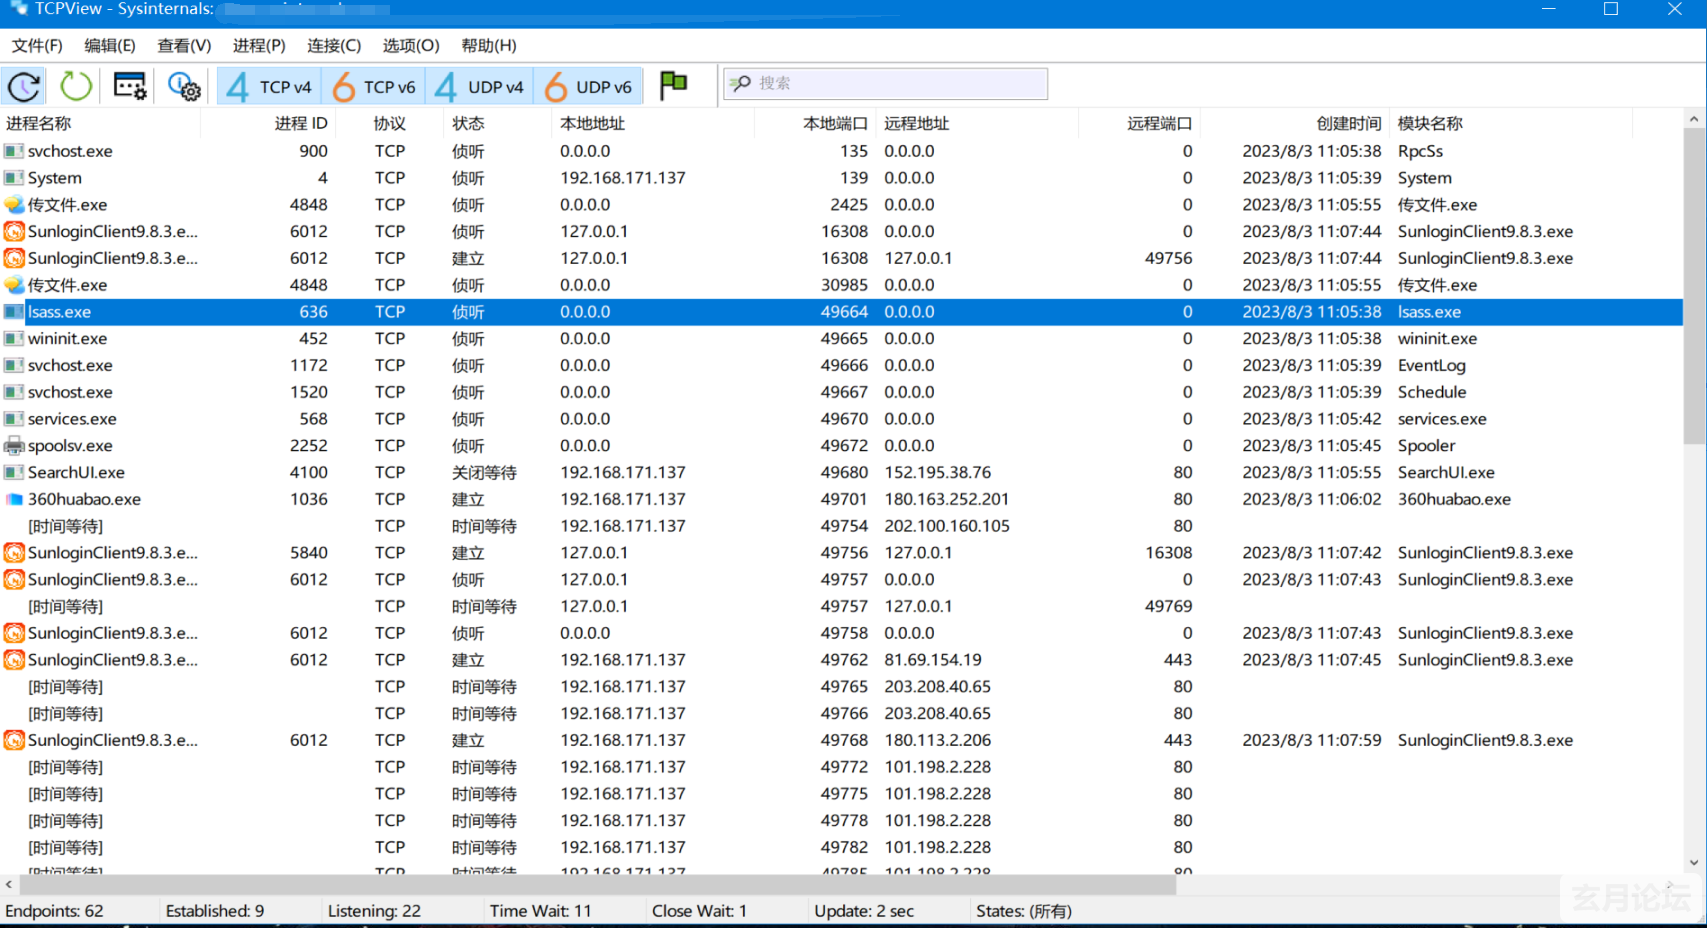Click the SearchUI.exe process icon

[14, 473]
